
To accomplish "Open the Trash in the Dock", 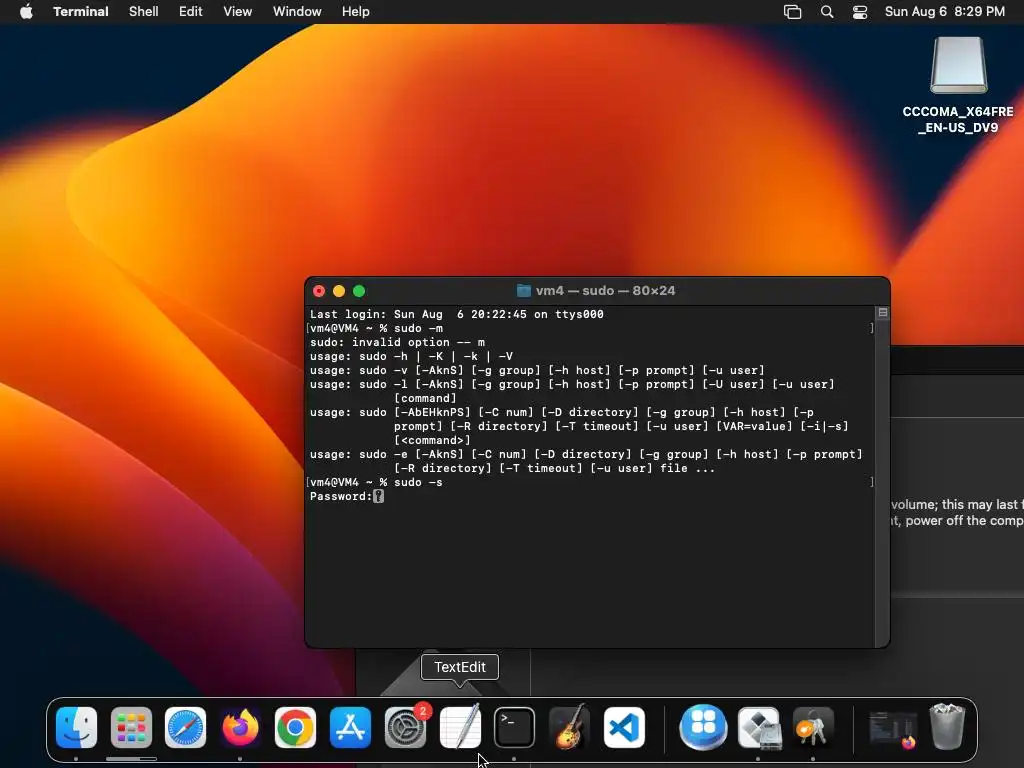I will [947, 726].
